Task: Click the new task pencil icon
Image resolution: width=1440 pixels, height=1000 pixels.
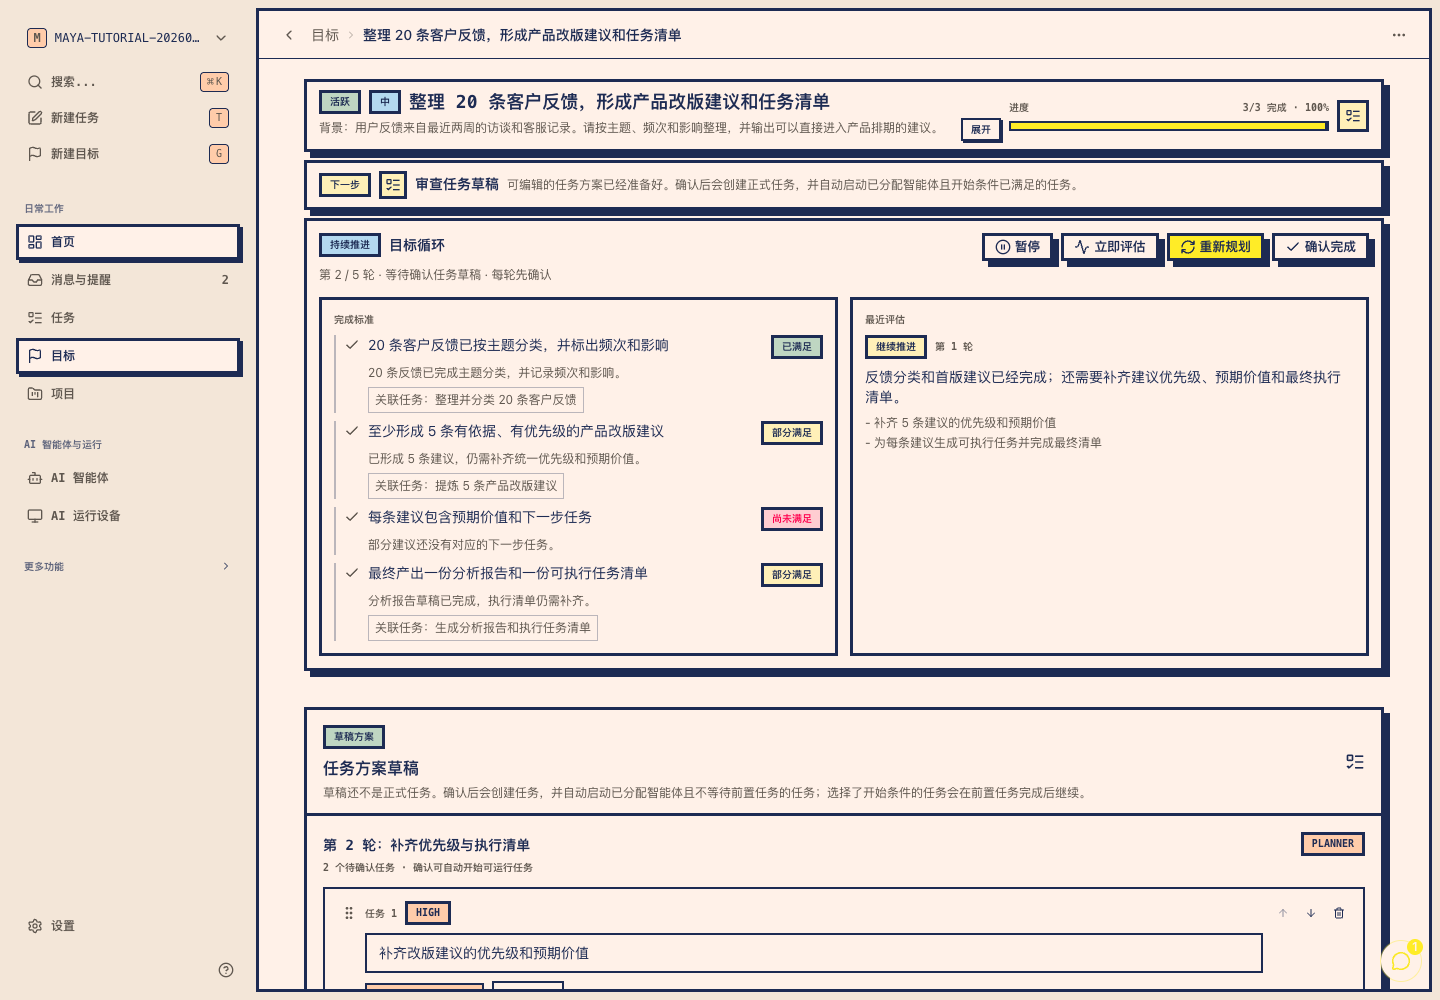Action: click(x=35, y=118)
